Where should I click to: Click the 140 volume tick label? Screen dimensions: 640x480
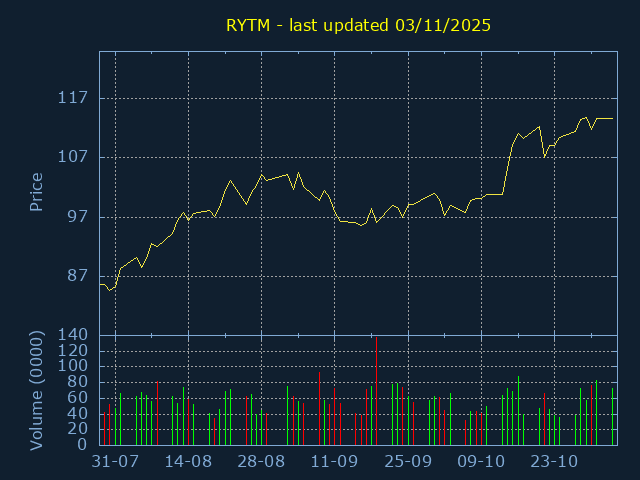(74, 335)
